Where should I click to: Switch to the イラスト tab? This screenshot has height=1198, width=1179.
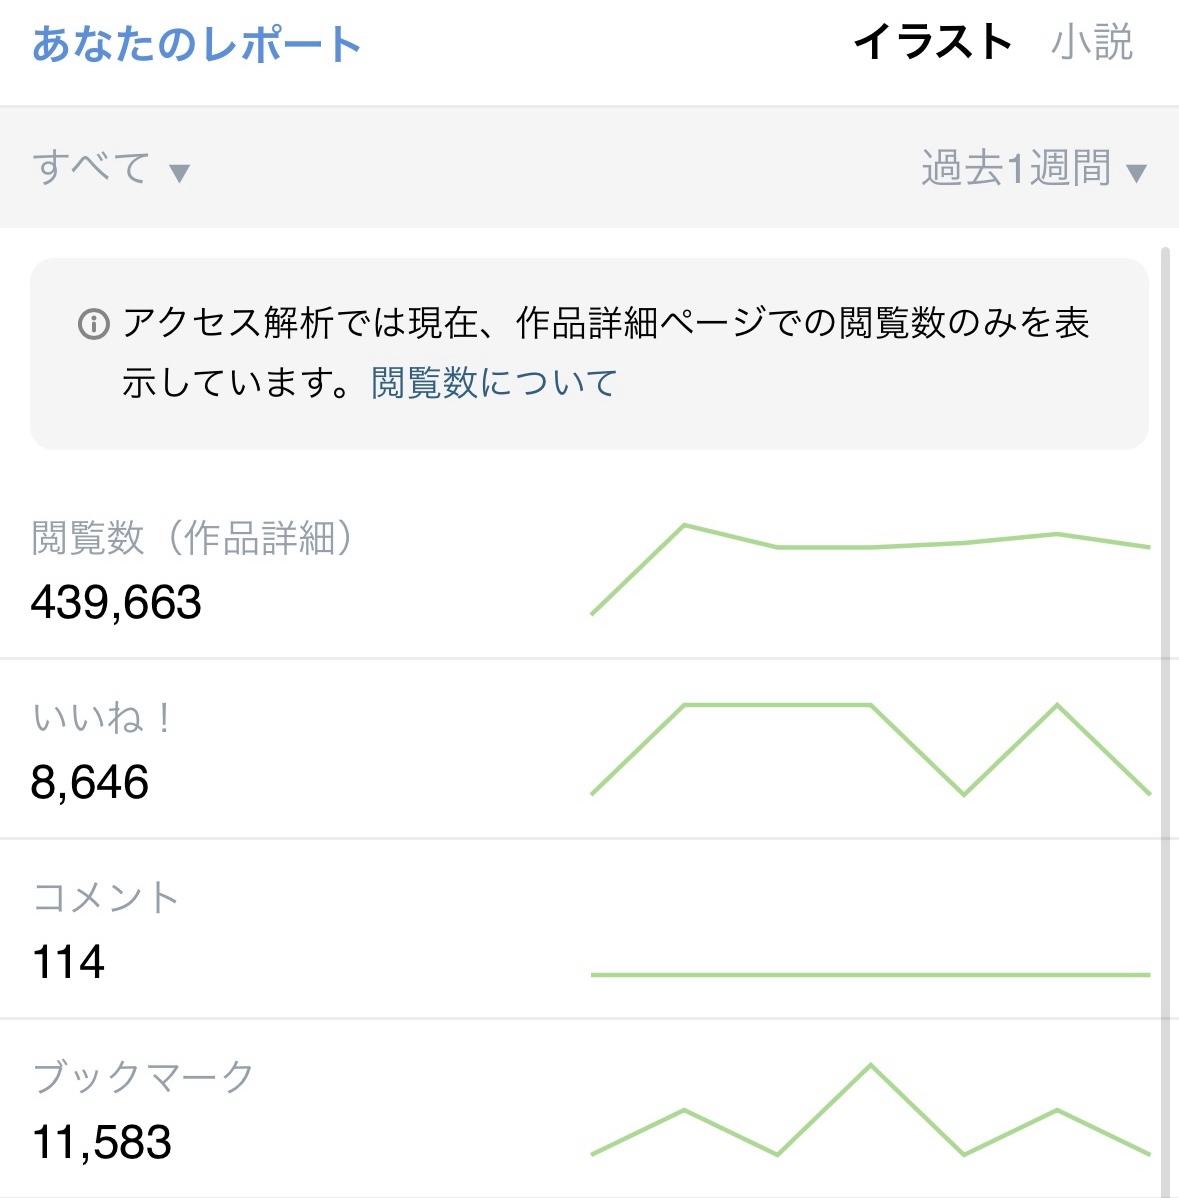932,43
